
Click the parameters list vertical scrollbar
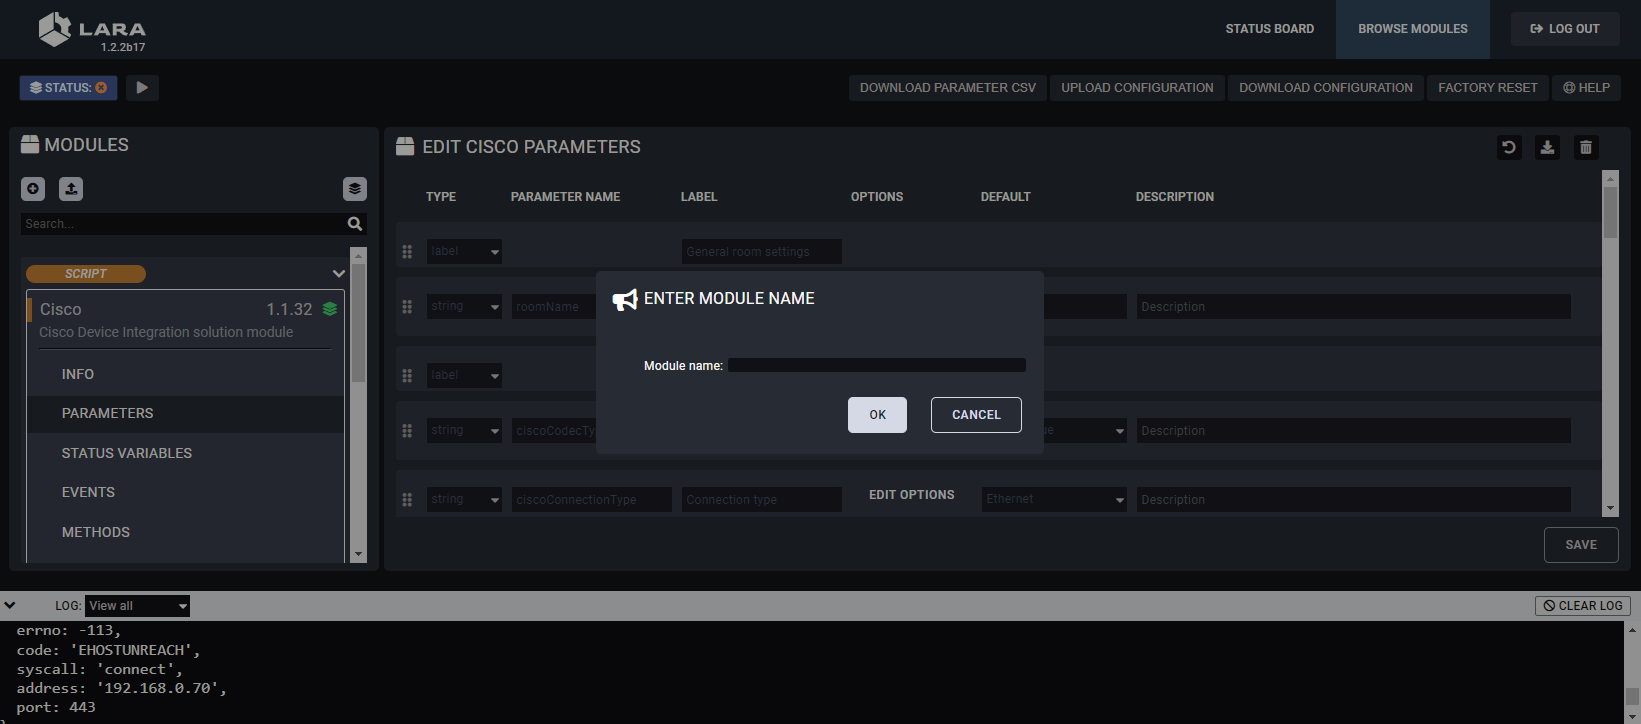pos(1609,340)
